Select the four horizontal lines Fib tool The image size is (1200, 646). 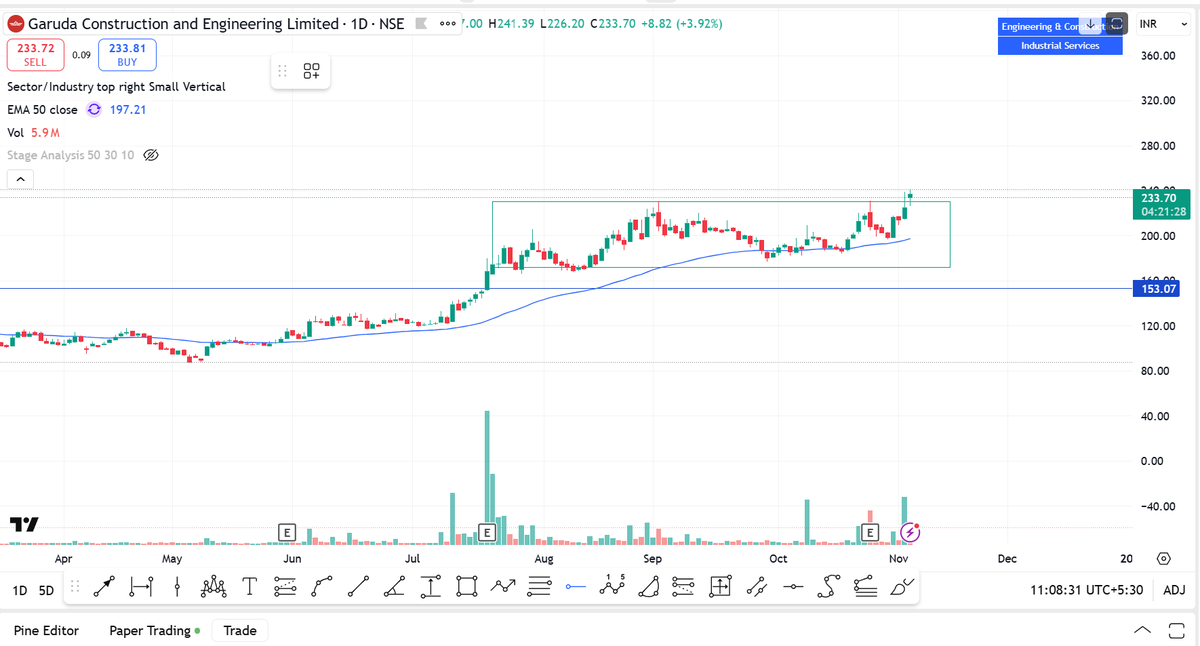[539, 587]
